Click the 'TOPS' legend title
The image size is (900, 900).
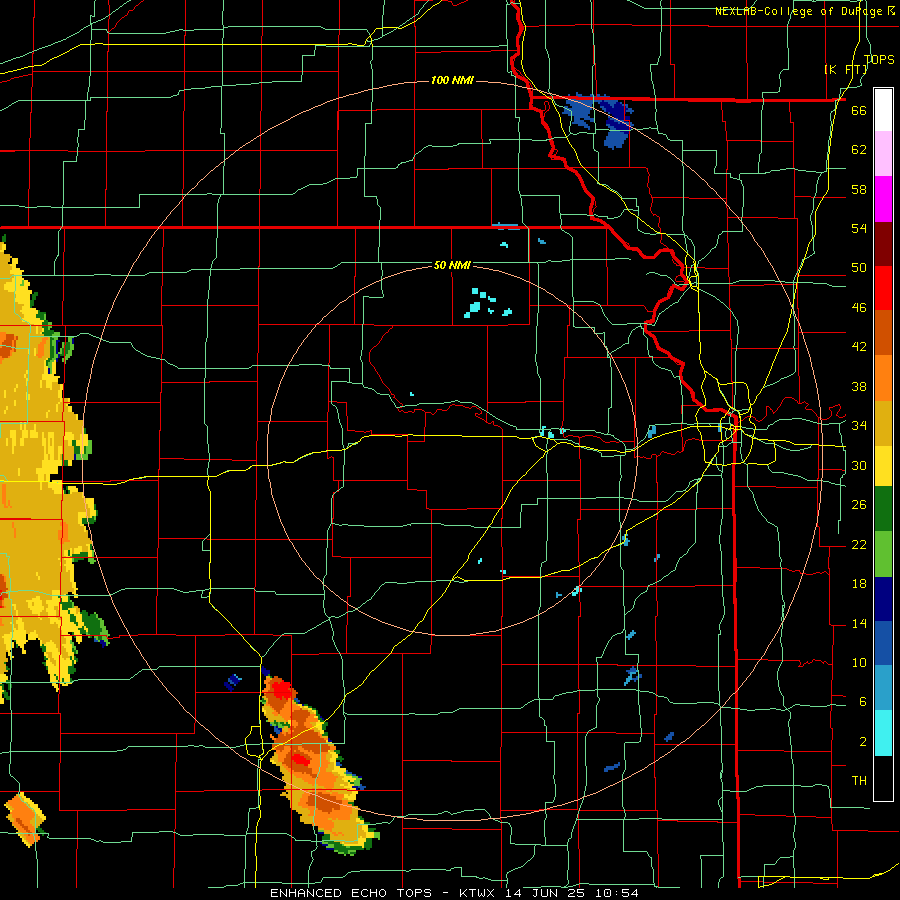(879, 59)
